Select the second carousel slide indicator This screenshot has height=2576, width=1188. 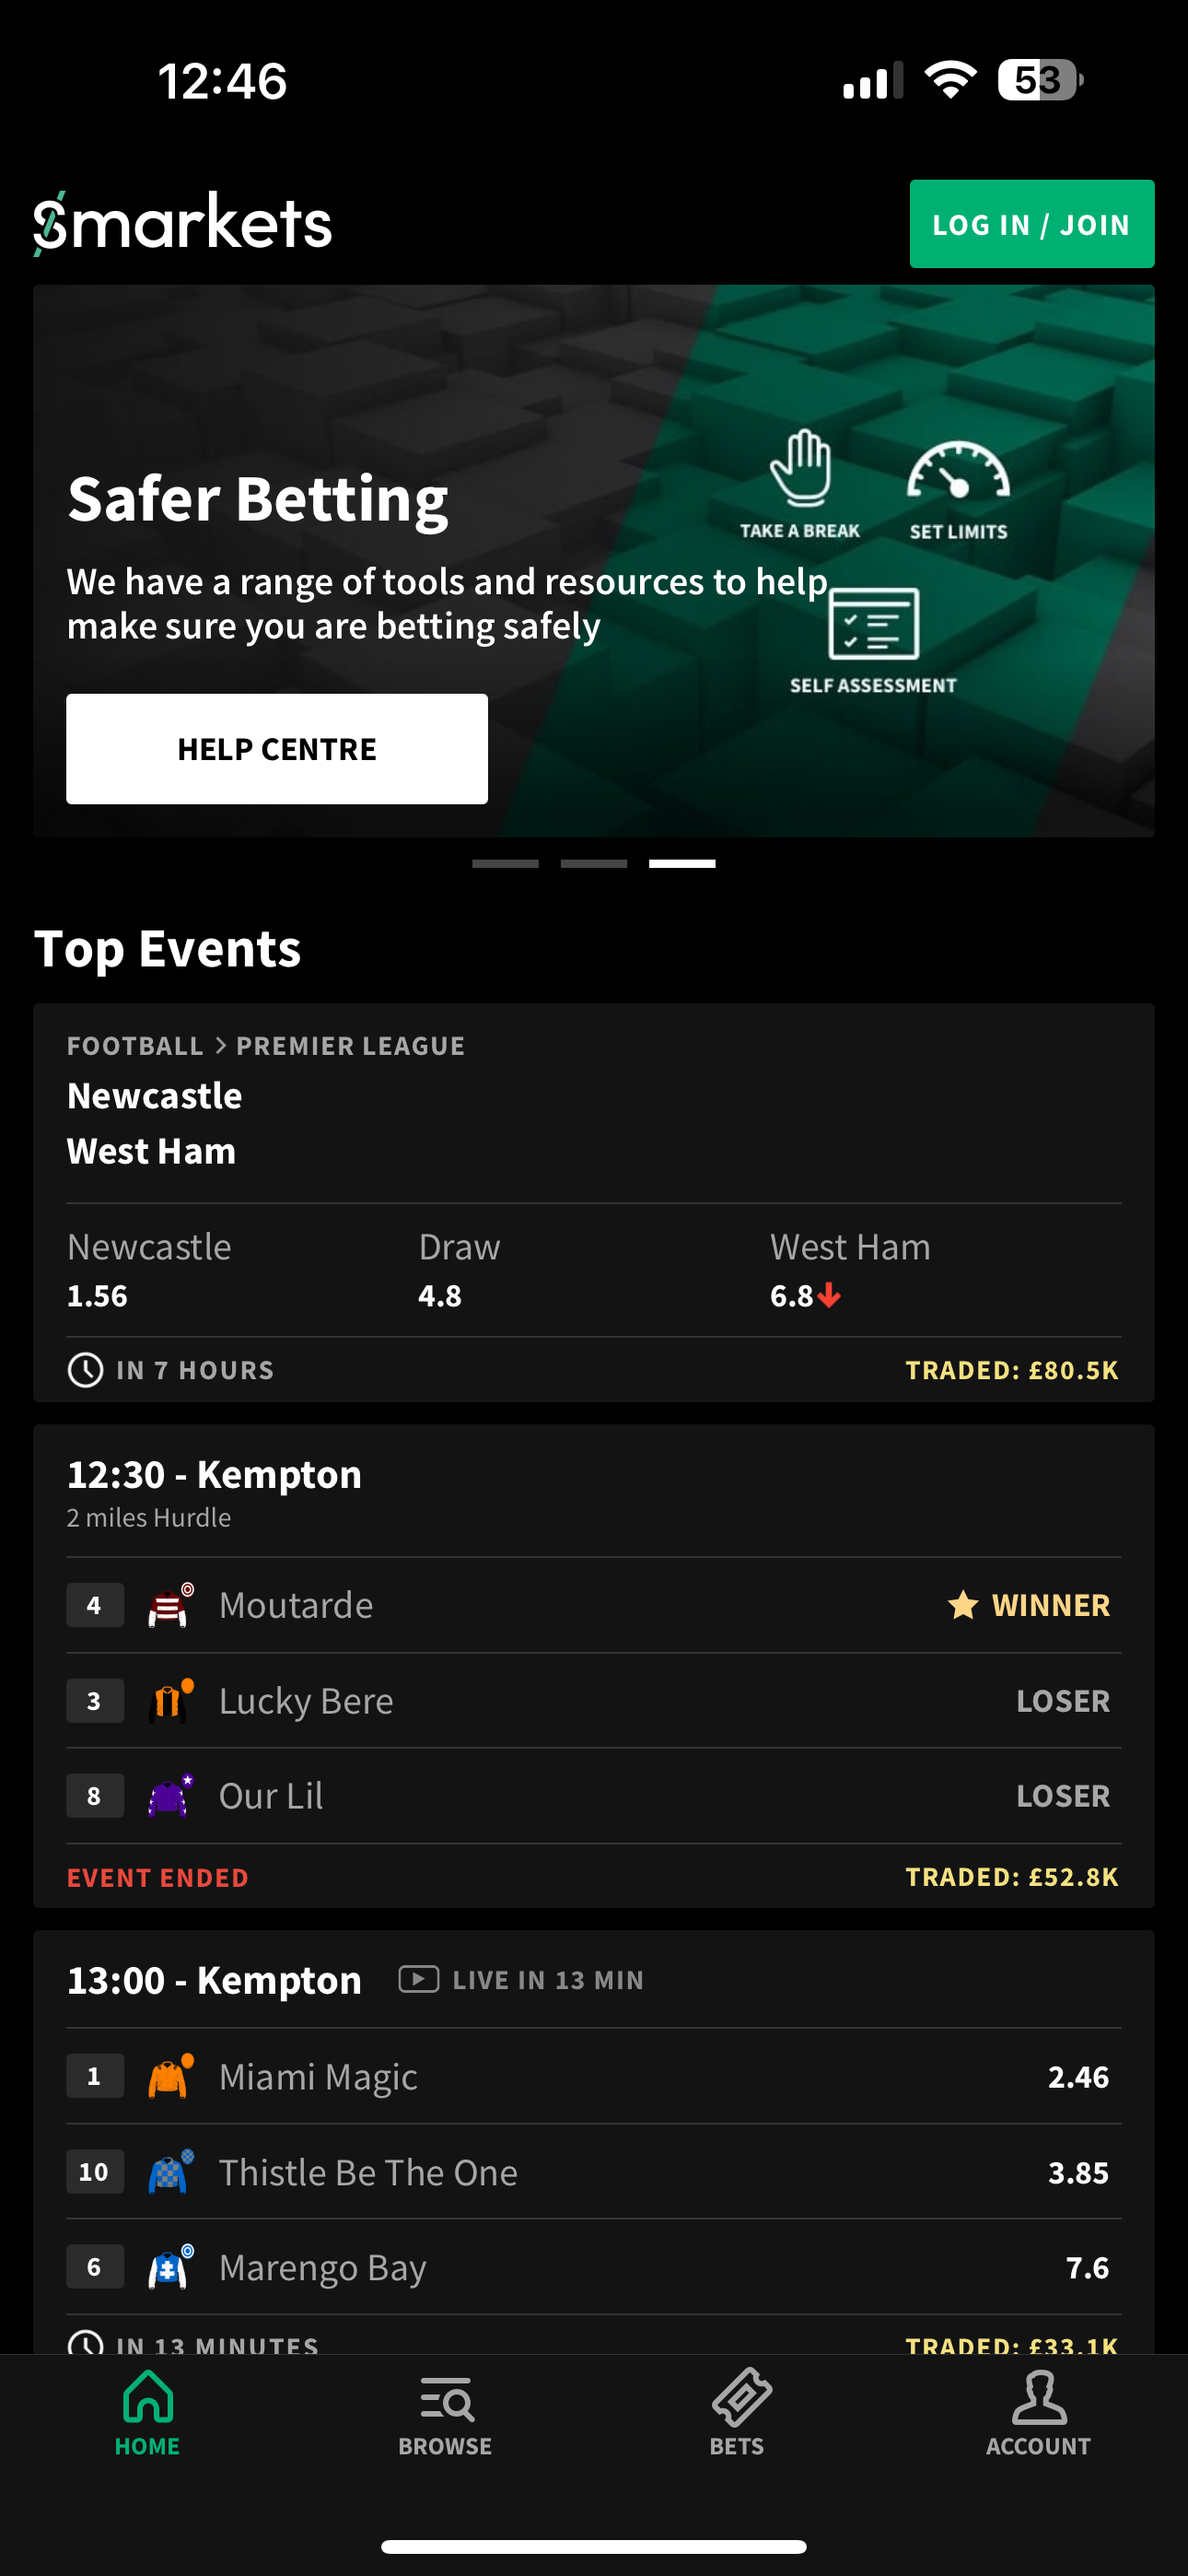pyautogui.click(x=594, y=863)
